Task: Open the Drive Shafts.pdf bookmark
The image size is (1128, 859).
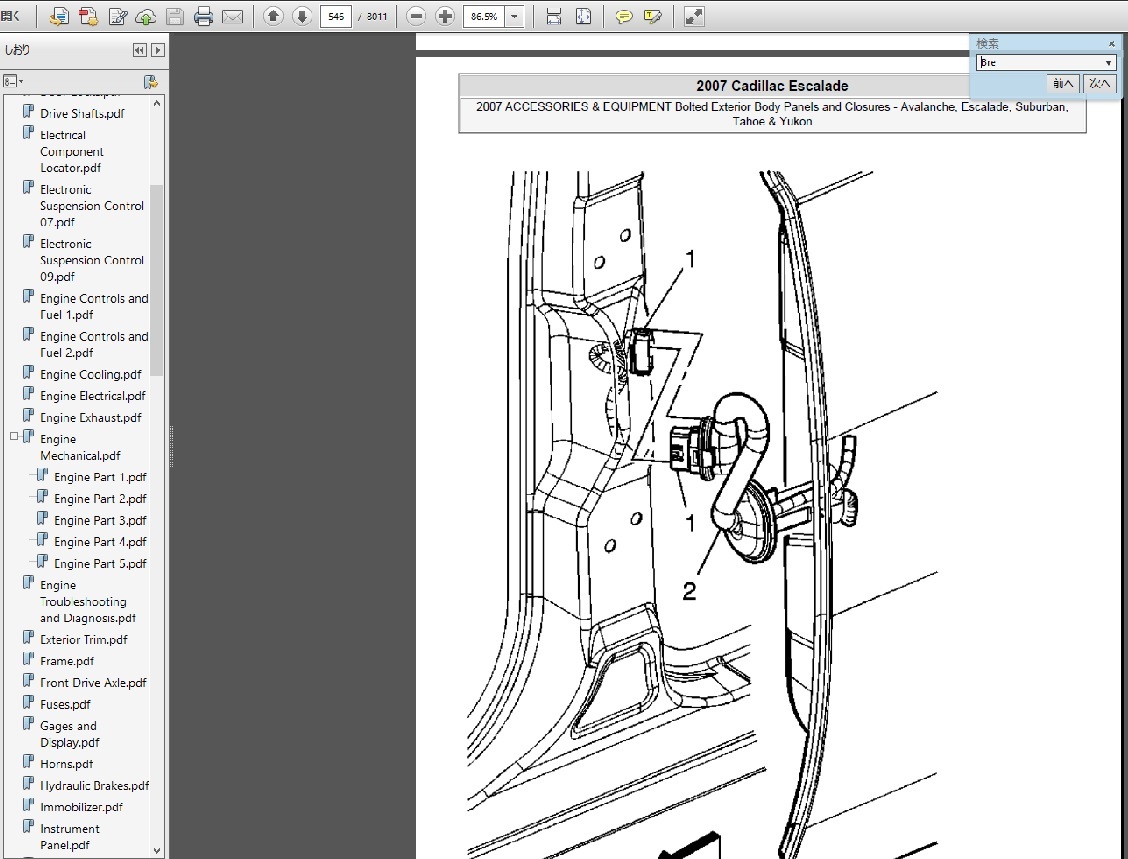Action: (x=82, y=114)
